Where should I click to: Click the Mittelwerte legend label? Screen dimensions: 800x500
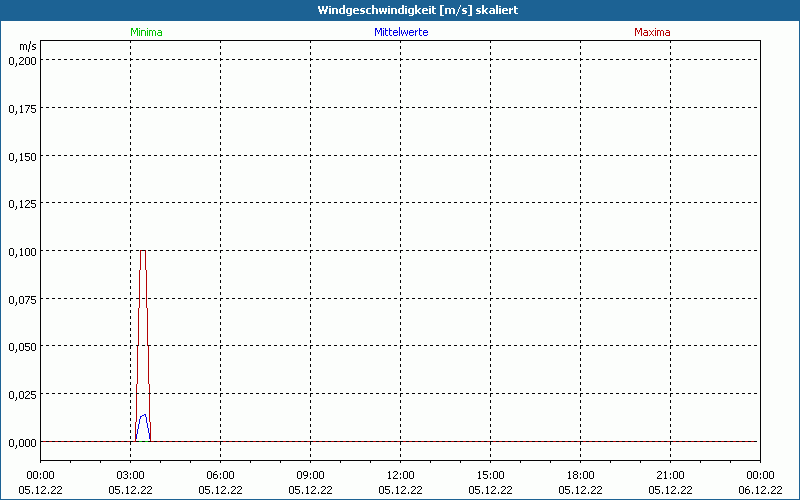coord(401,32)
